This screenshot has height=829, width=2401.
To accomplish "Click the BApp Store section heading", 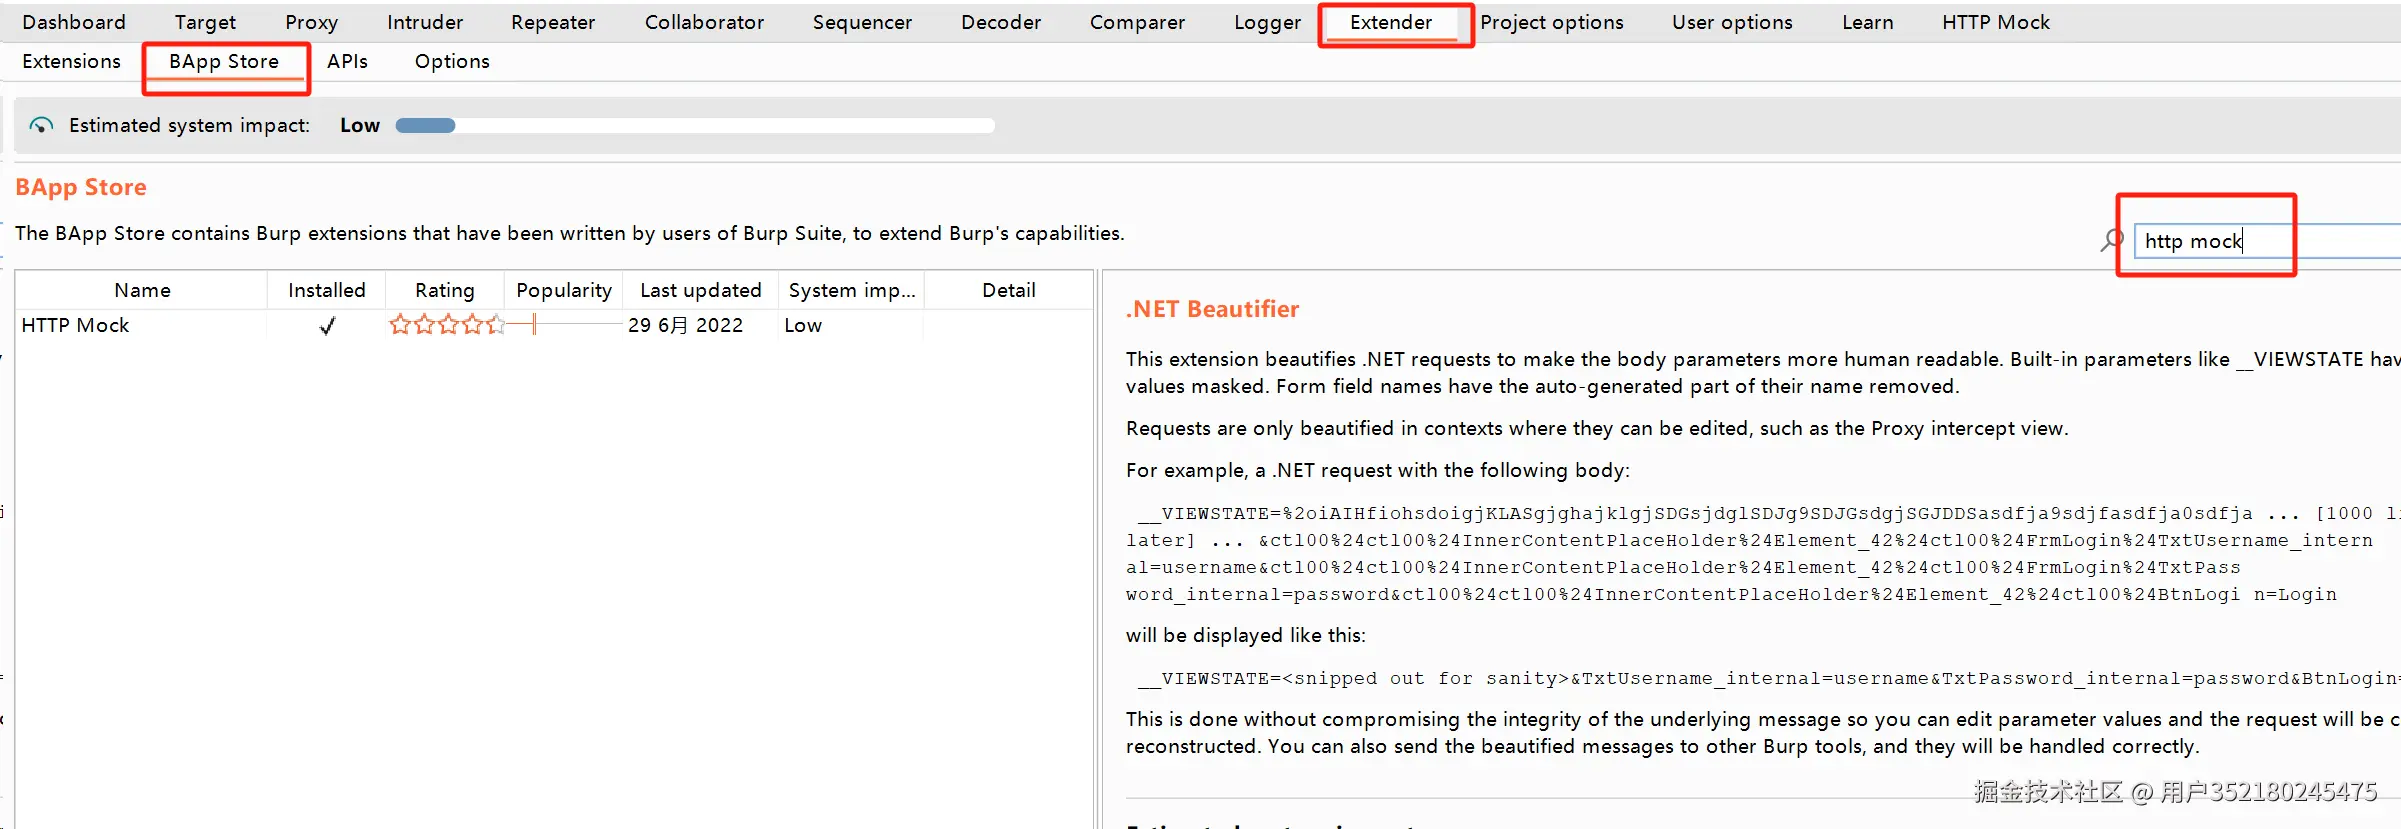I will click(x=81, y=187).
